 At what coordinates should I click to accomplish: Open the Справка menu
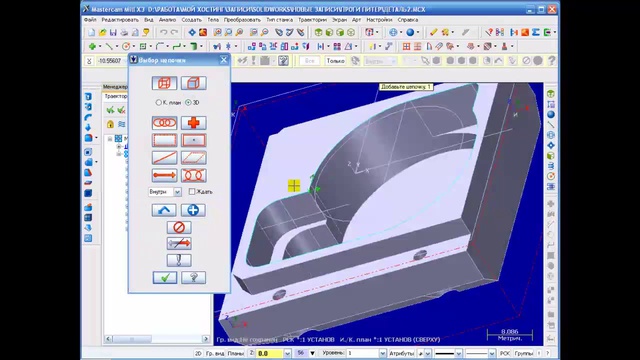pos(408,20)
